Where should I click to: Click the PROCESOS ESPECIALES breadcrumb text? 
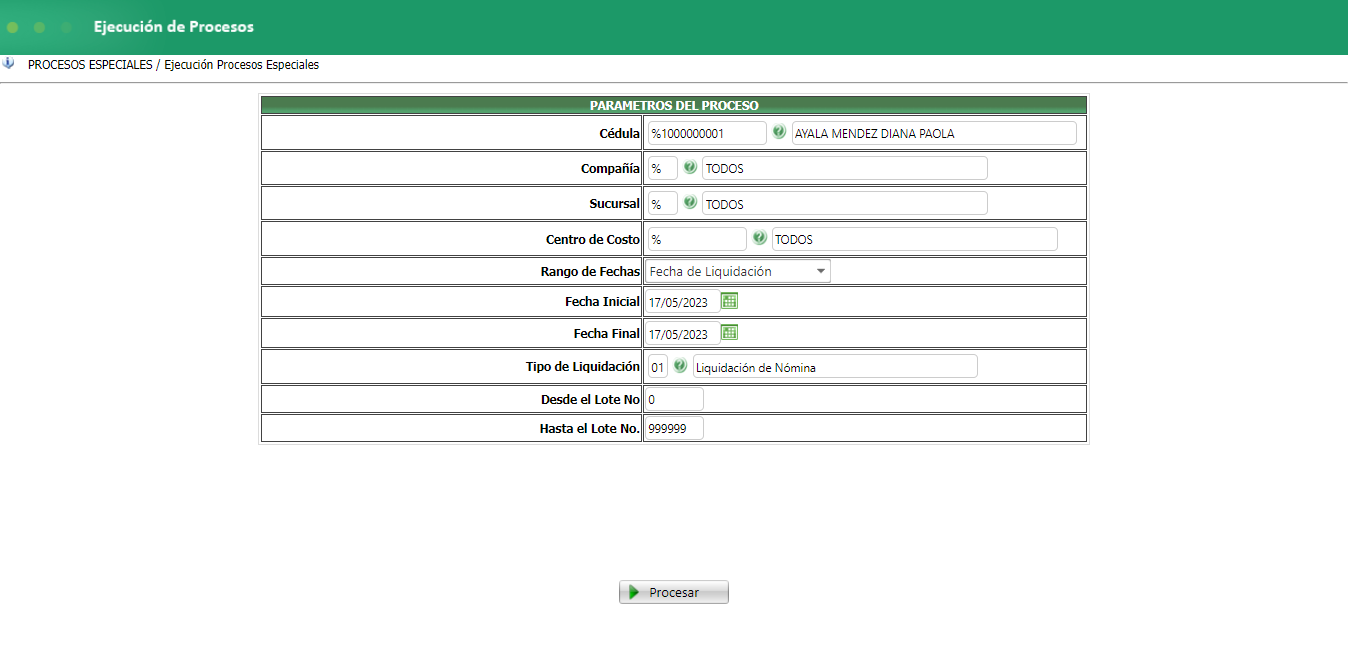tap(90, 64)
